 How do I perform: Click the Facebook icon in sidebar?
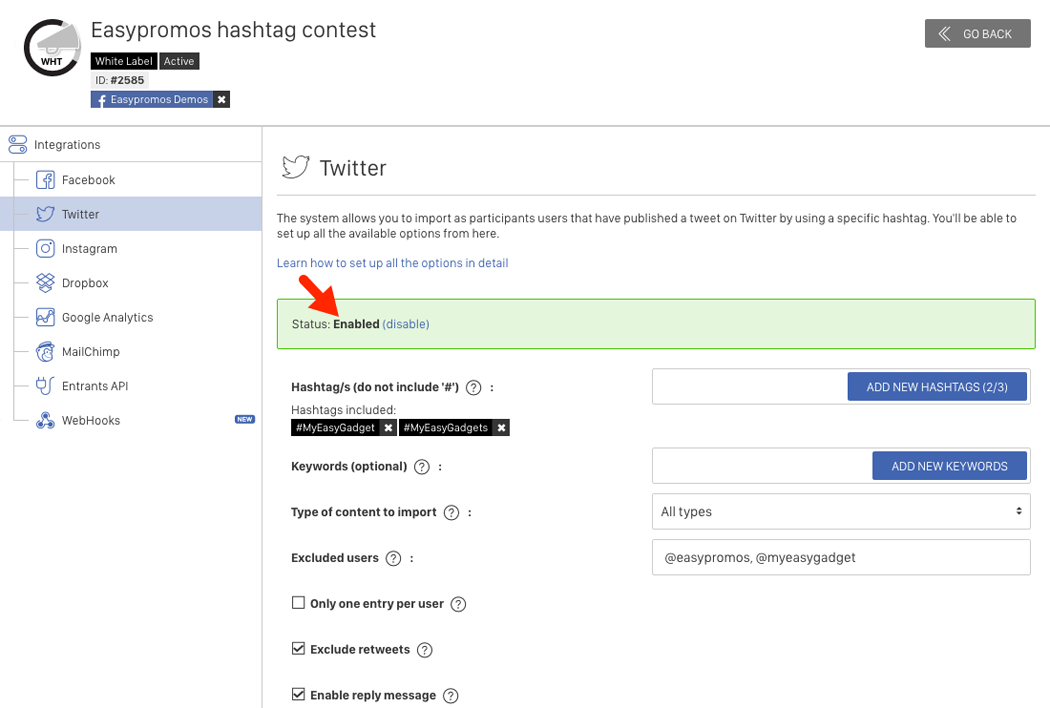coord(45,180)
